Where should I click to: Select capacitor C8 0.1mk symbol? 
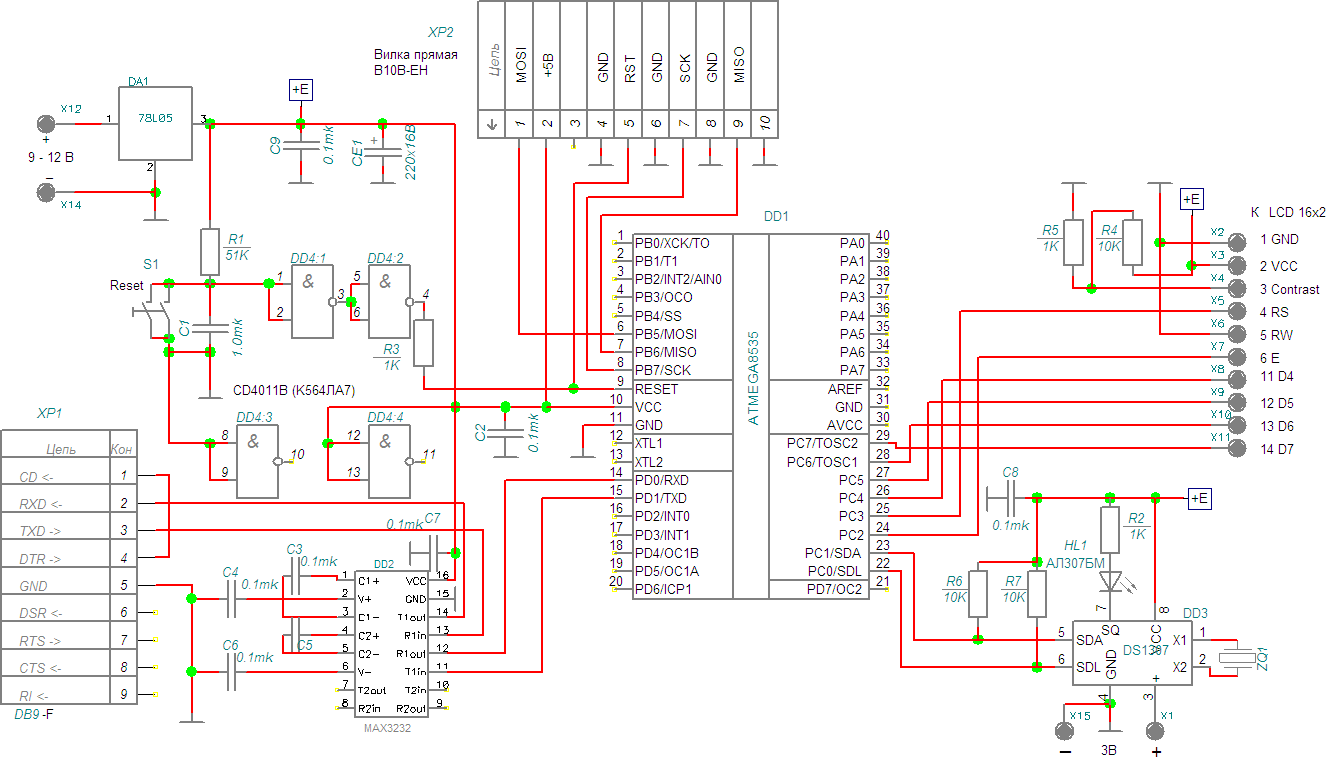(1010, 496)
